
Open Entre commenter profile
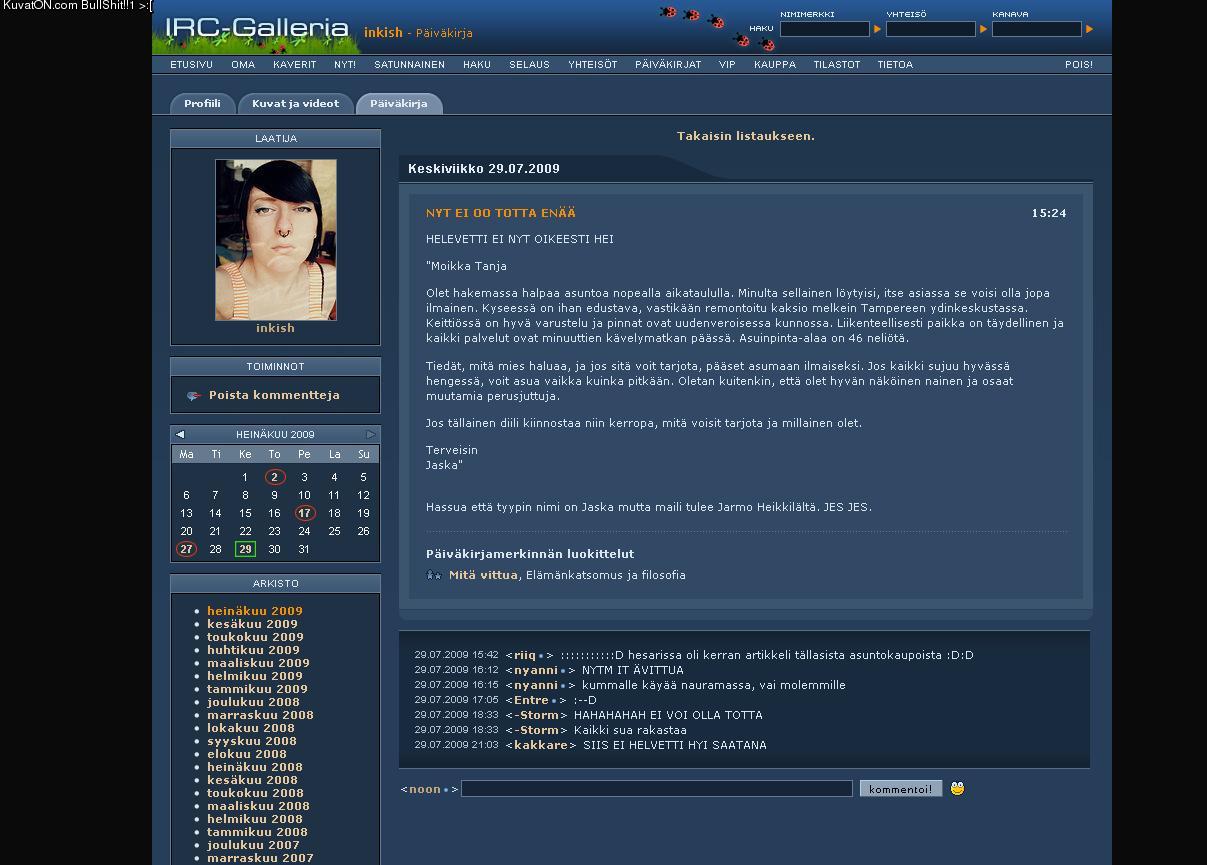pyautogui.click(x=531, y=700)
